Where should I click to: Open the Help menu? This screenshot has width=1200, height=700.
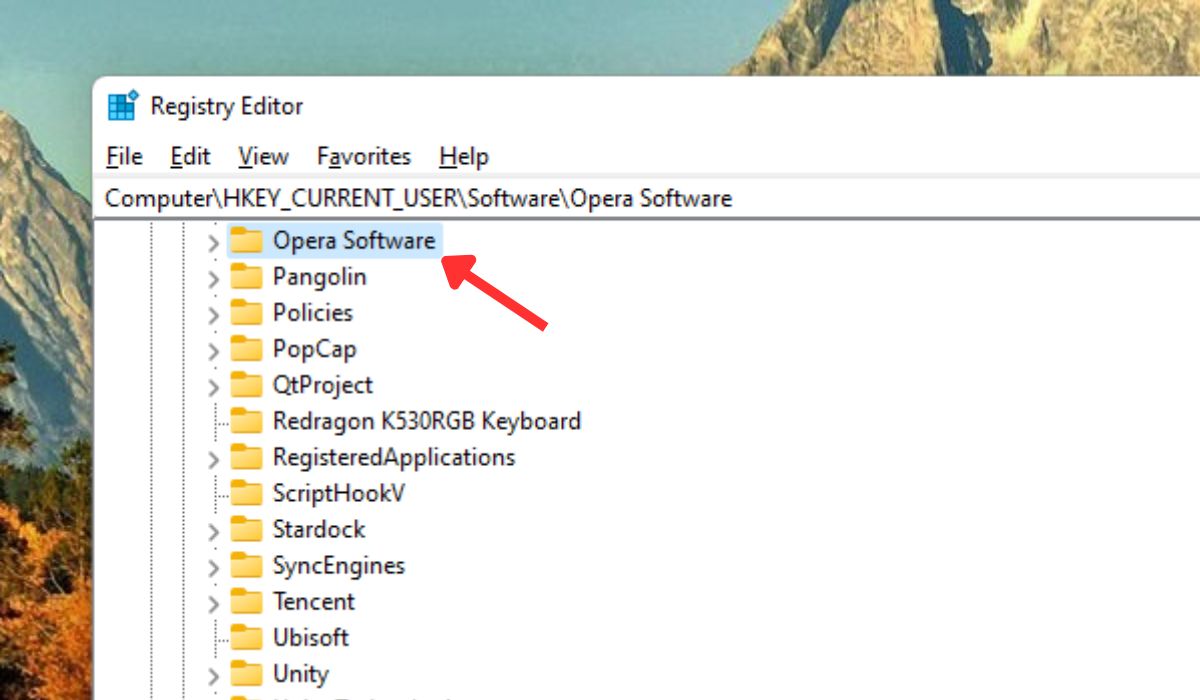(x=463, y=156)
